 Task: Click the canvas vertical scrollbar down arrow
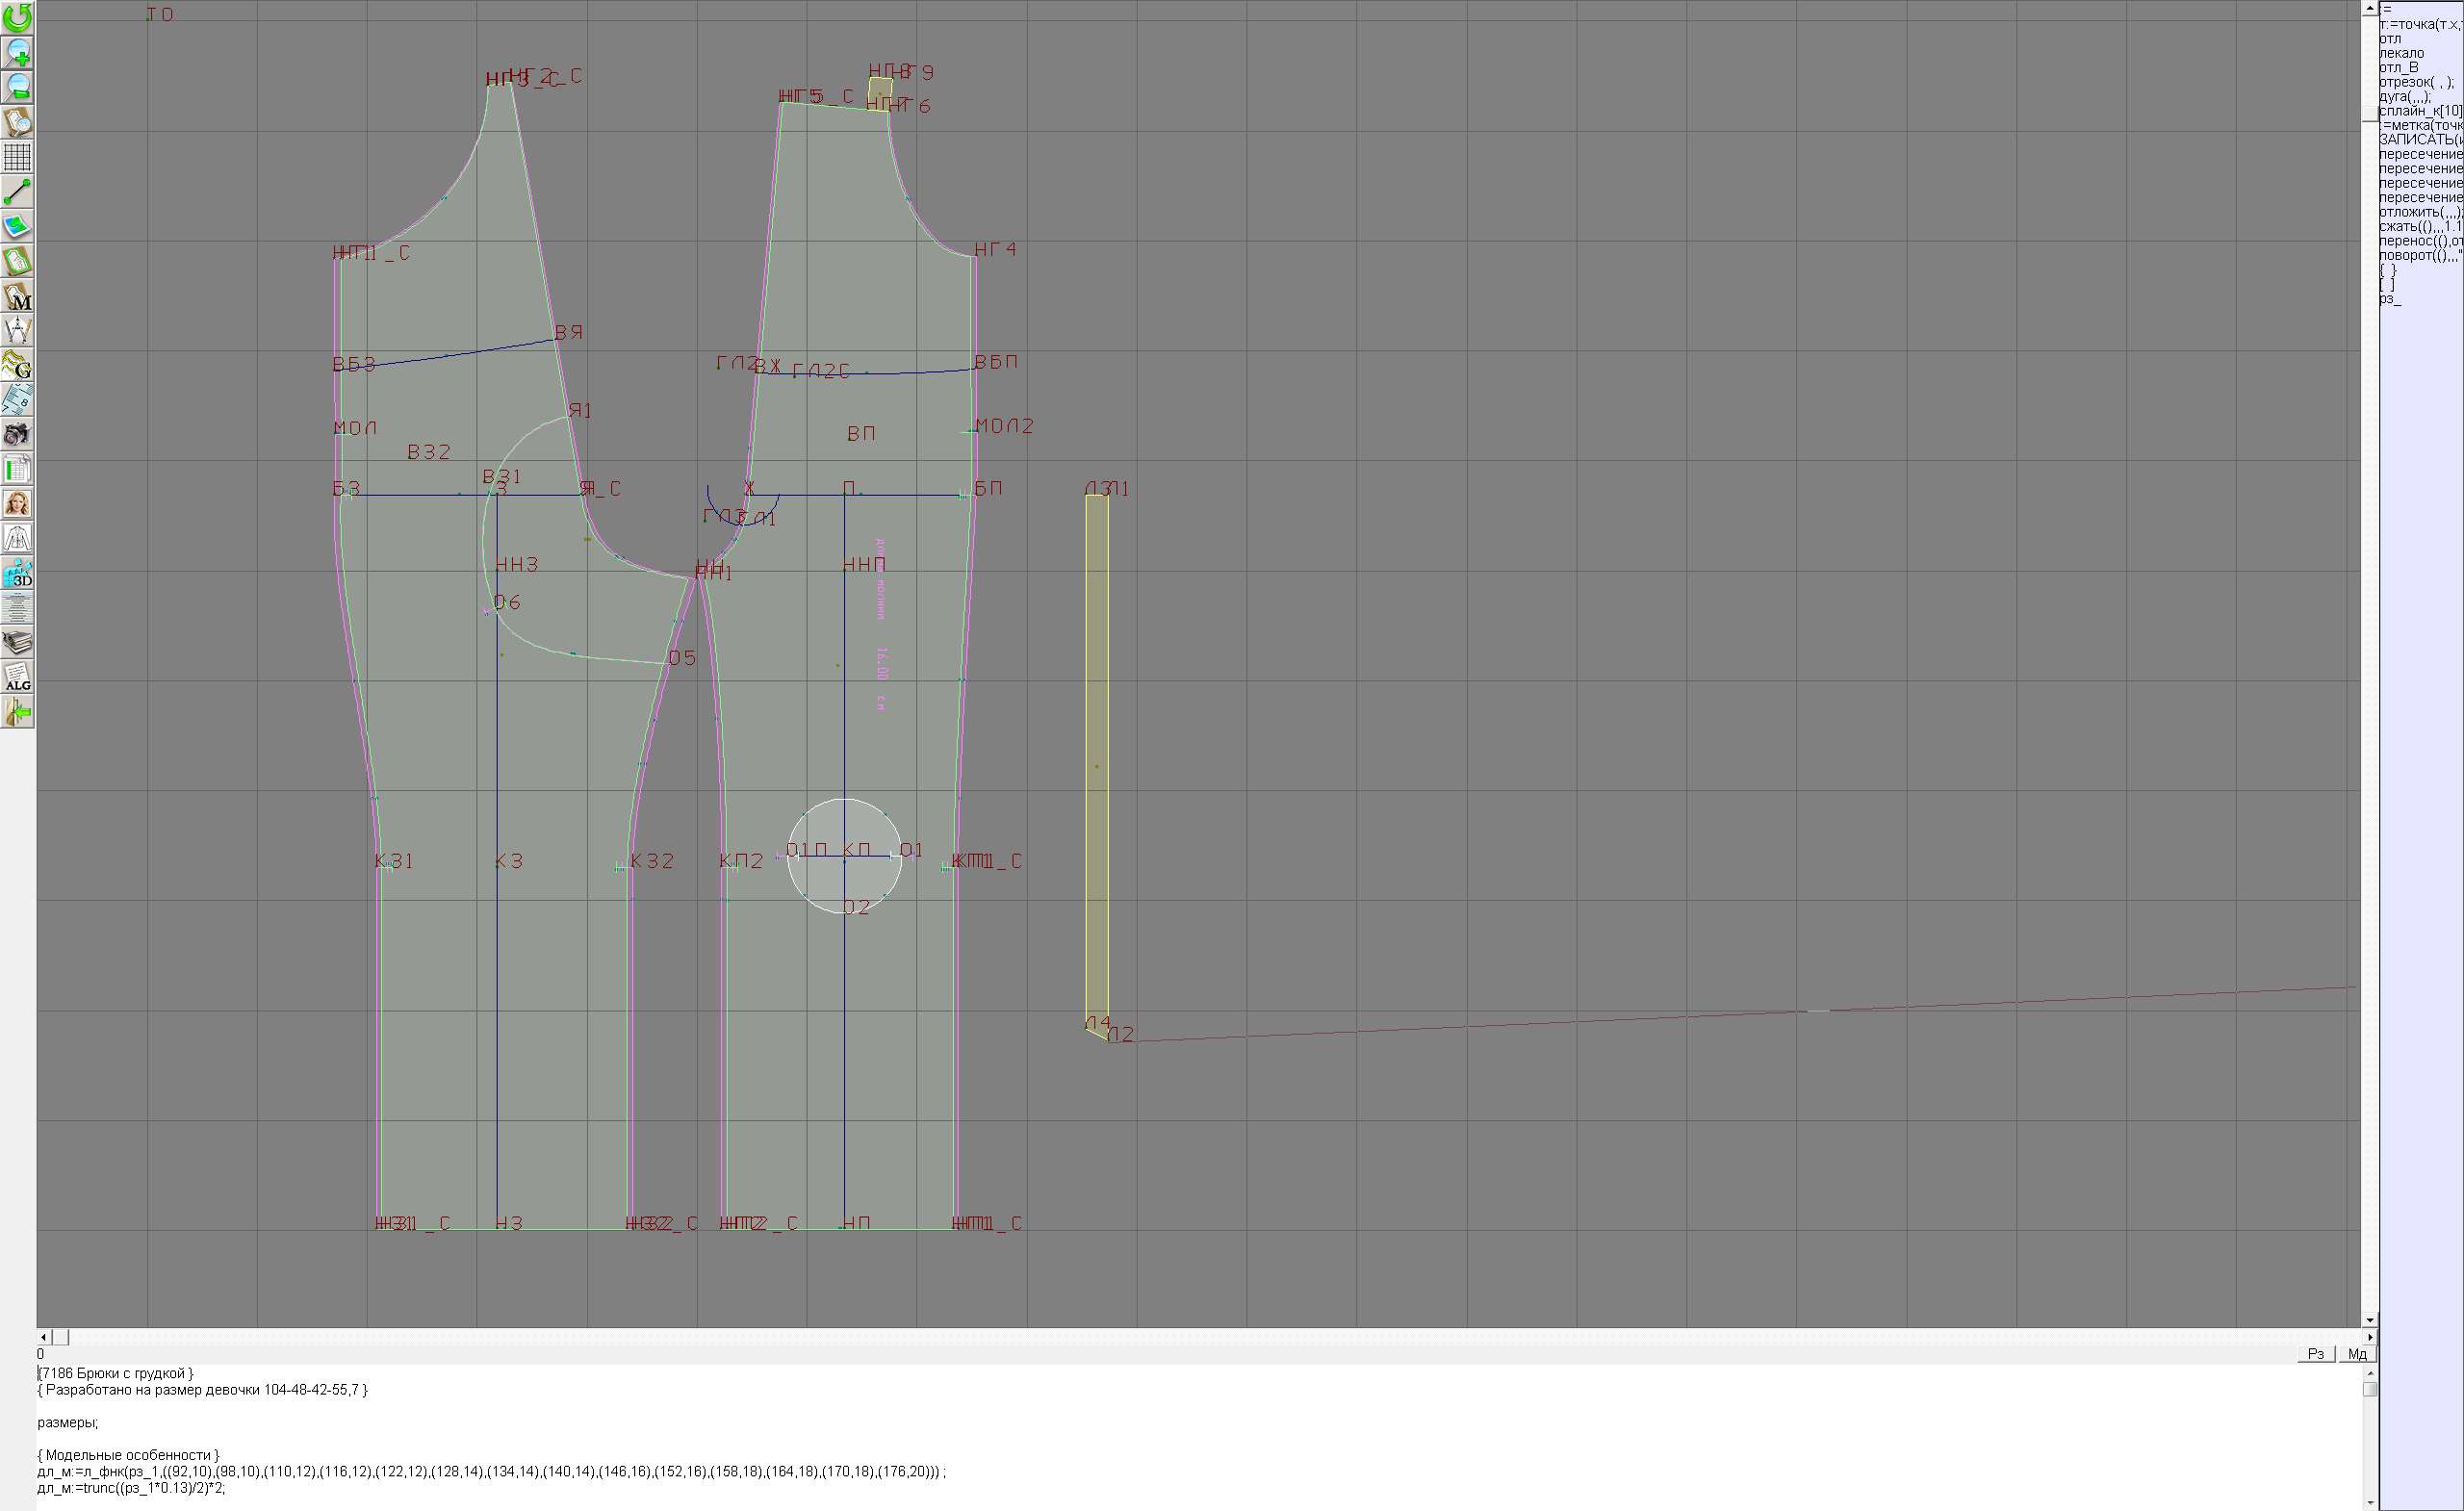click(x=2370, y=1320)
